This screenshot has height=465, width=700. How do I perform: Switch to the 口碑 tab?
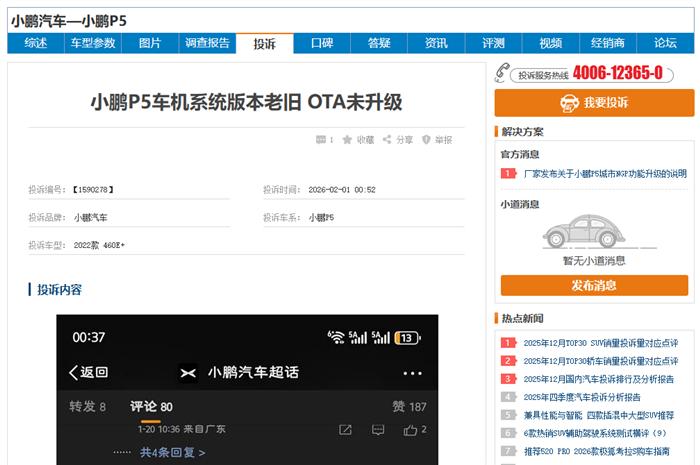click(322, 43)
